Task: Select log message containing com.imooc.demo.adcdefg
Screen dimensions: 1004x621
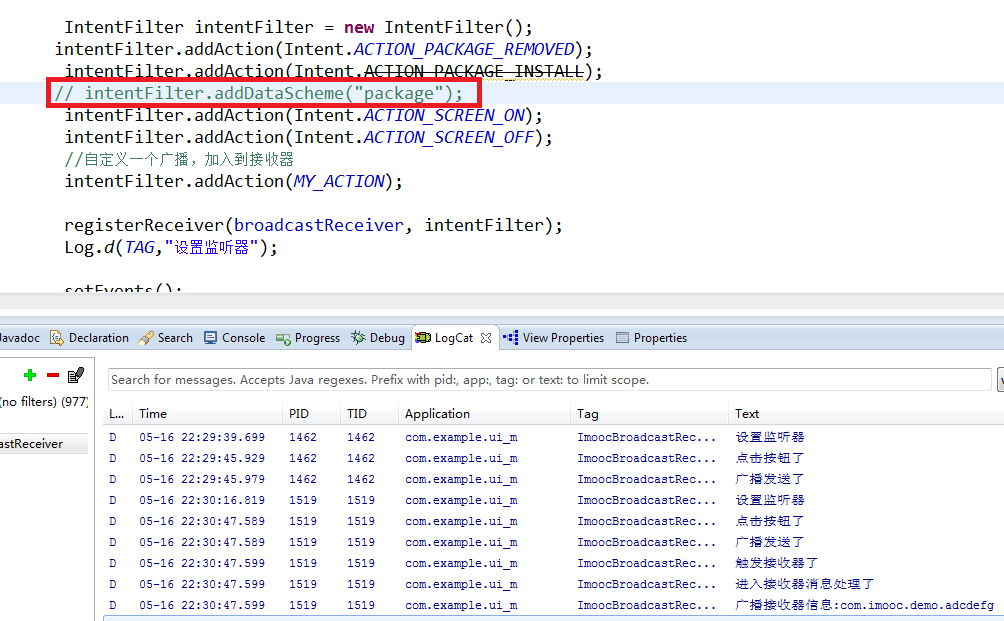Action: tap(864, 605)
